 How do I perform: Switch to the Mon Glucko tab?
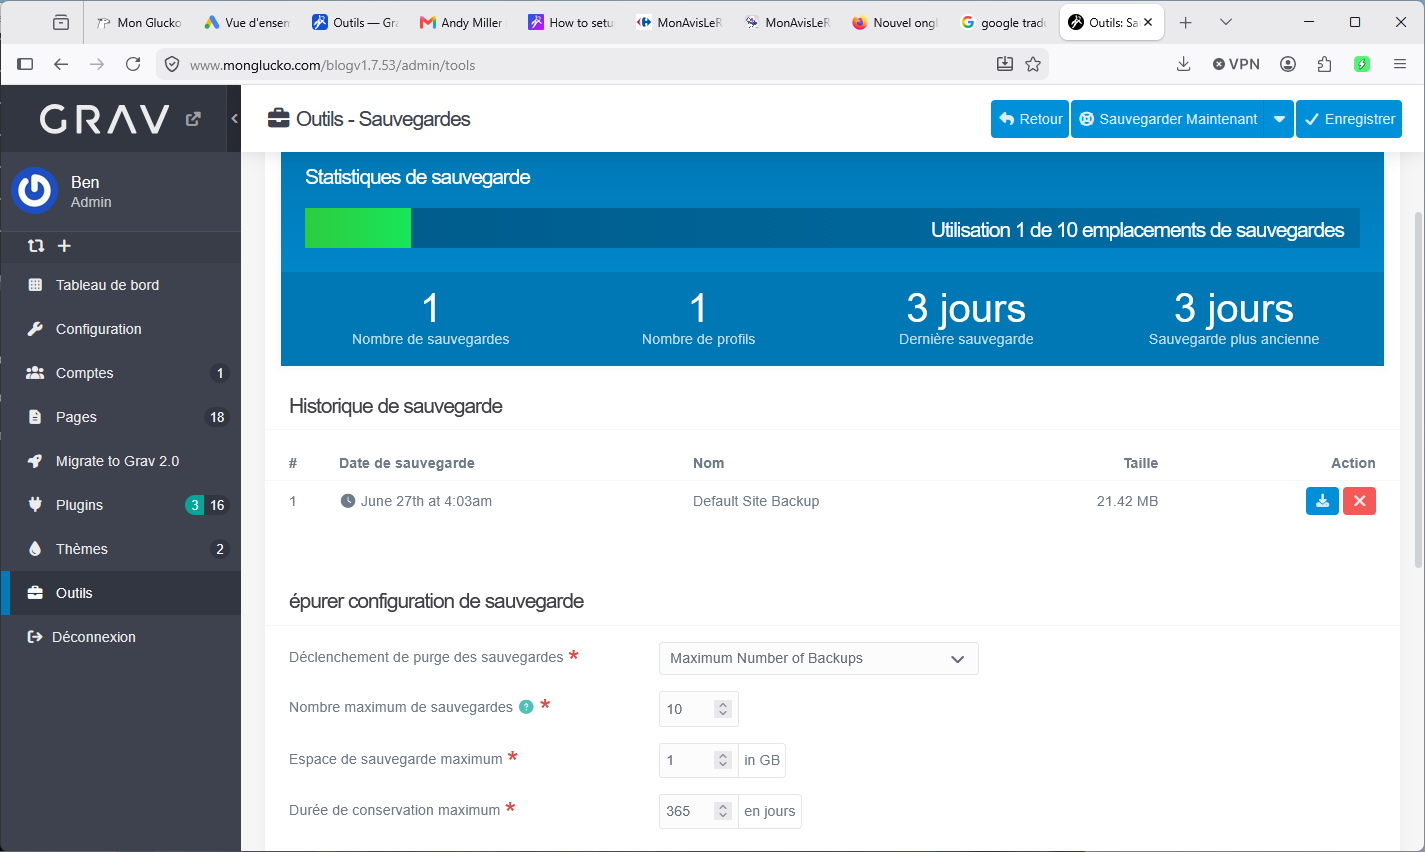click(139, 22)
